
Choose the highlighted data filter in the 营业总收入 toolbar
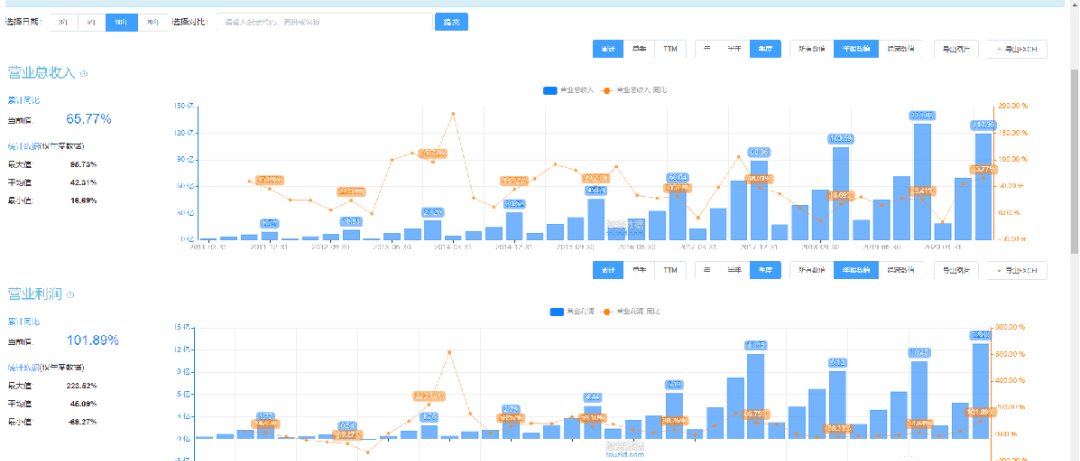click(856, 49)
